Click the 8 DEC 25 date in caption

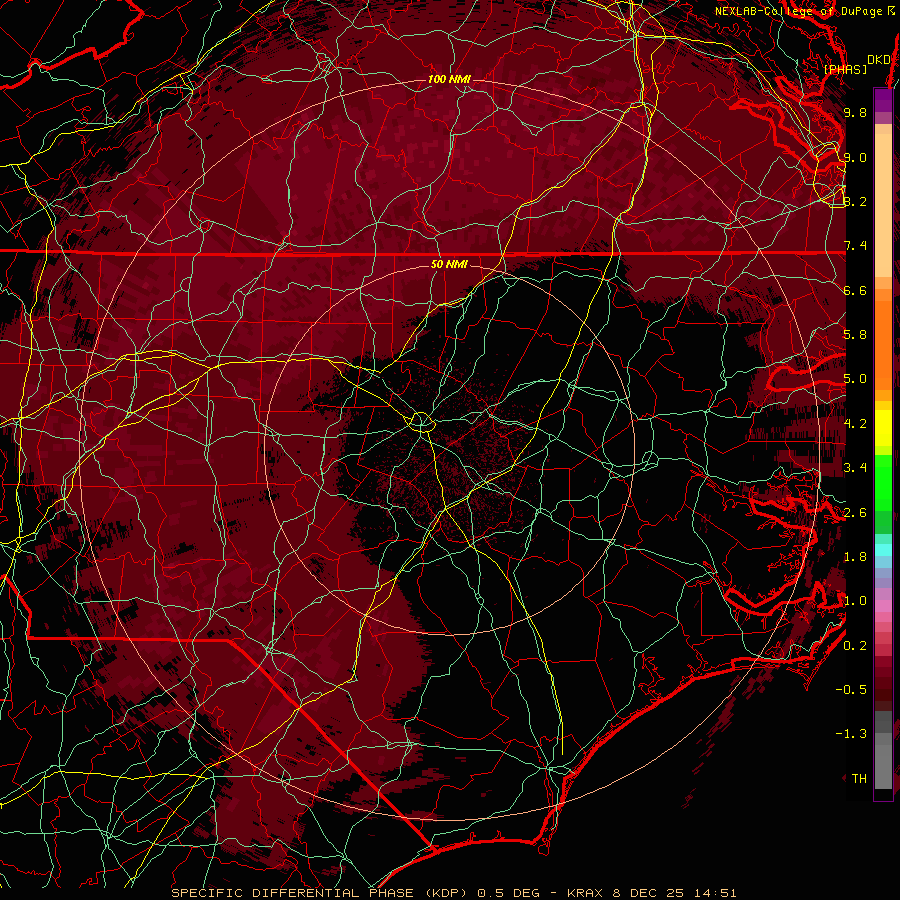point(650,893)
